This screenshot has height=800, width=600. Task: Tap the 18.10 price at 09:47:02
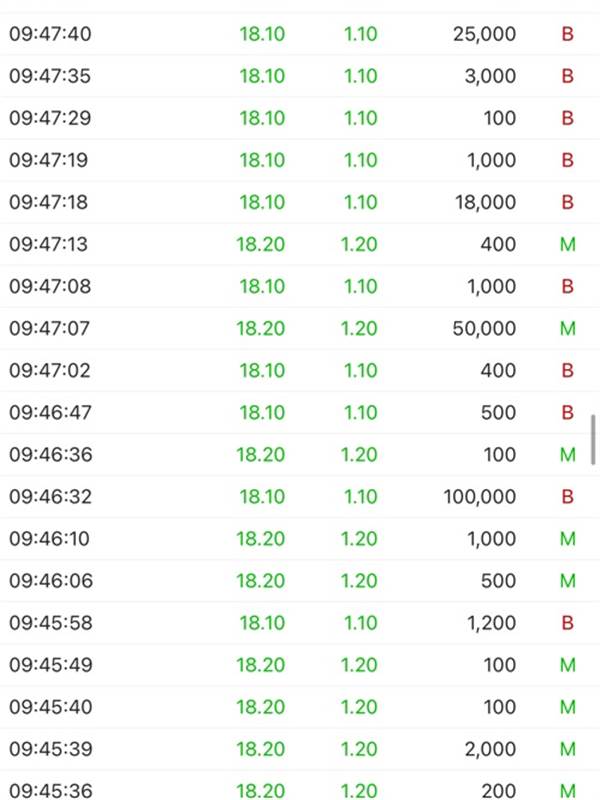click(262, 370)
